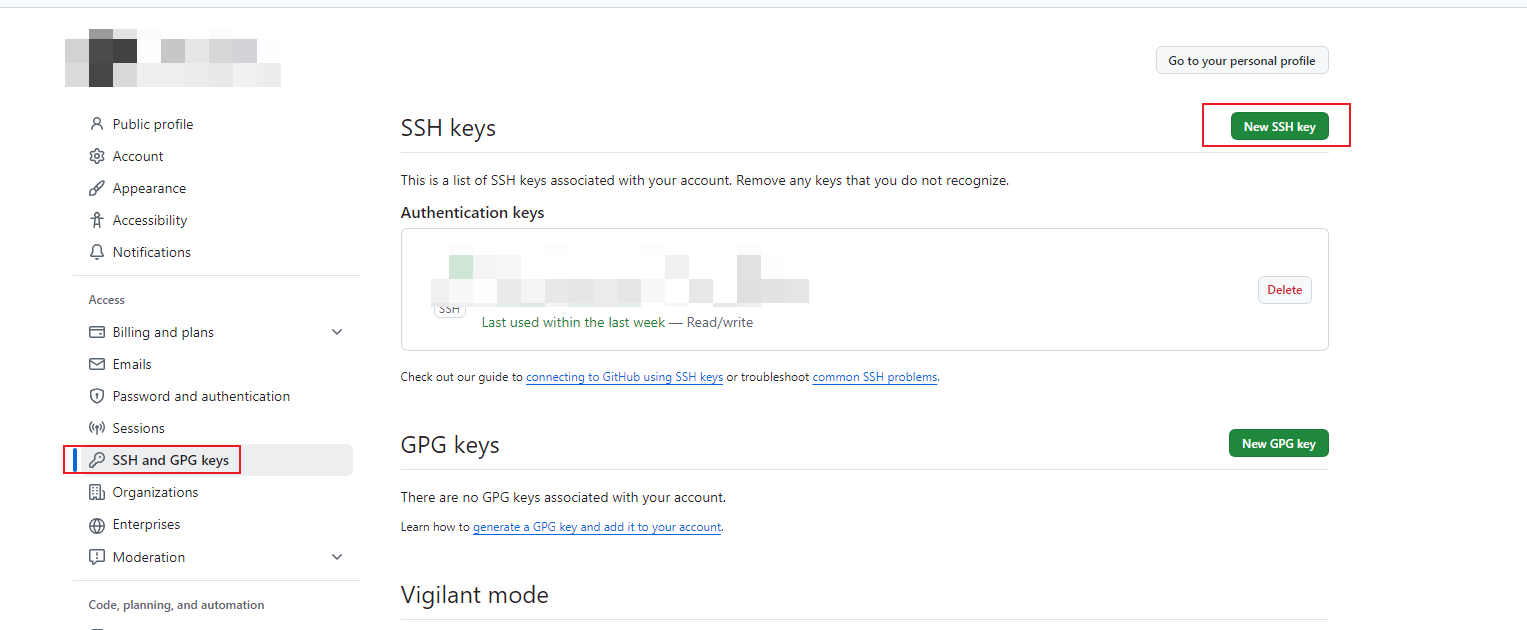Click the person icon beside Public profile

(97, 124)
